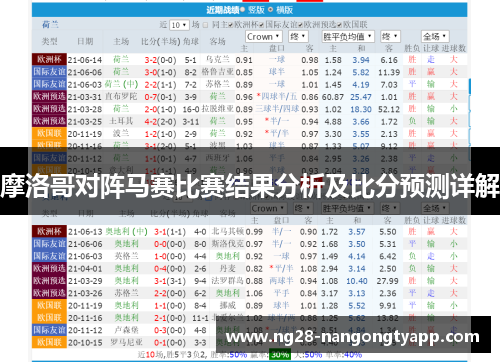Uncheck the 欧国联 filter checkbox
This screenshot has height=362, width=500.
[339, 25]
